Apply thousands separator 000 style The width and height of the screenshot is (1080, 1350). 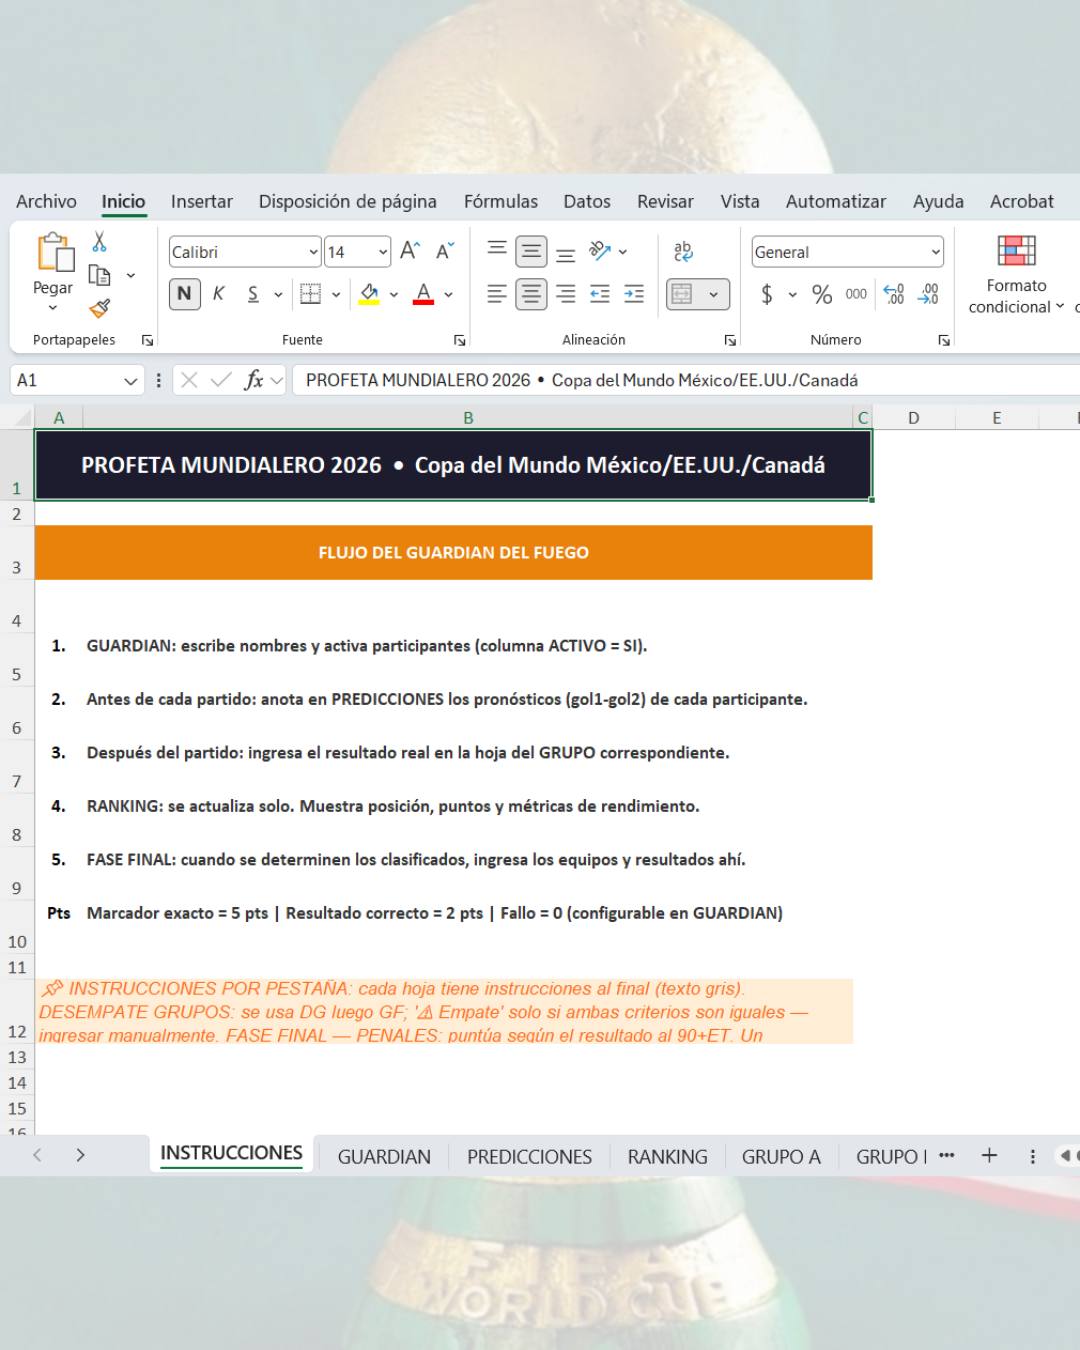coord(856,294)
